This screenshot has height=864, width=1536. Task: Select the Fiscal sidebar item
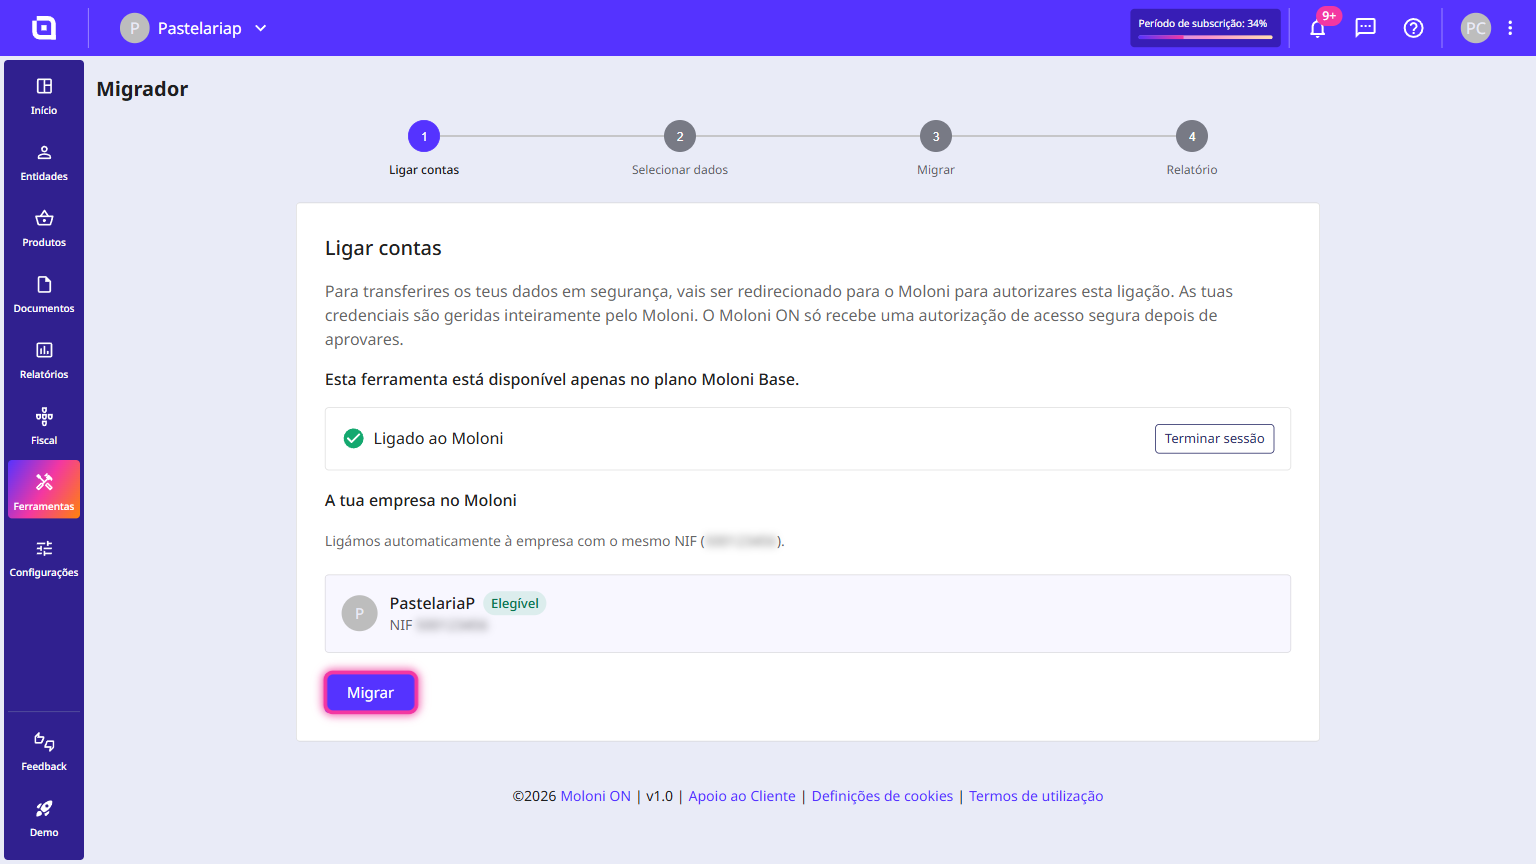[44, 427]
